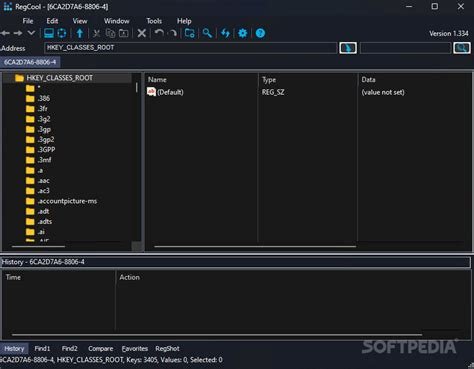Click the History pane horizontal scrollbar

tap(217, 334)
